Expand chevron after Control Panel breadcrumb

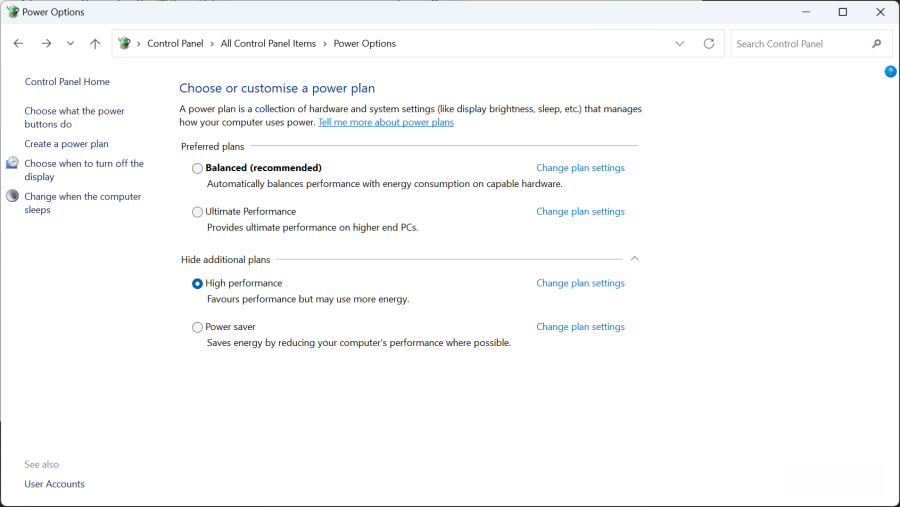tap(212, 44)
